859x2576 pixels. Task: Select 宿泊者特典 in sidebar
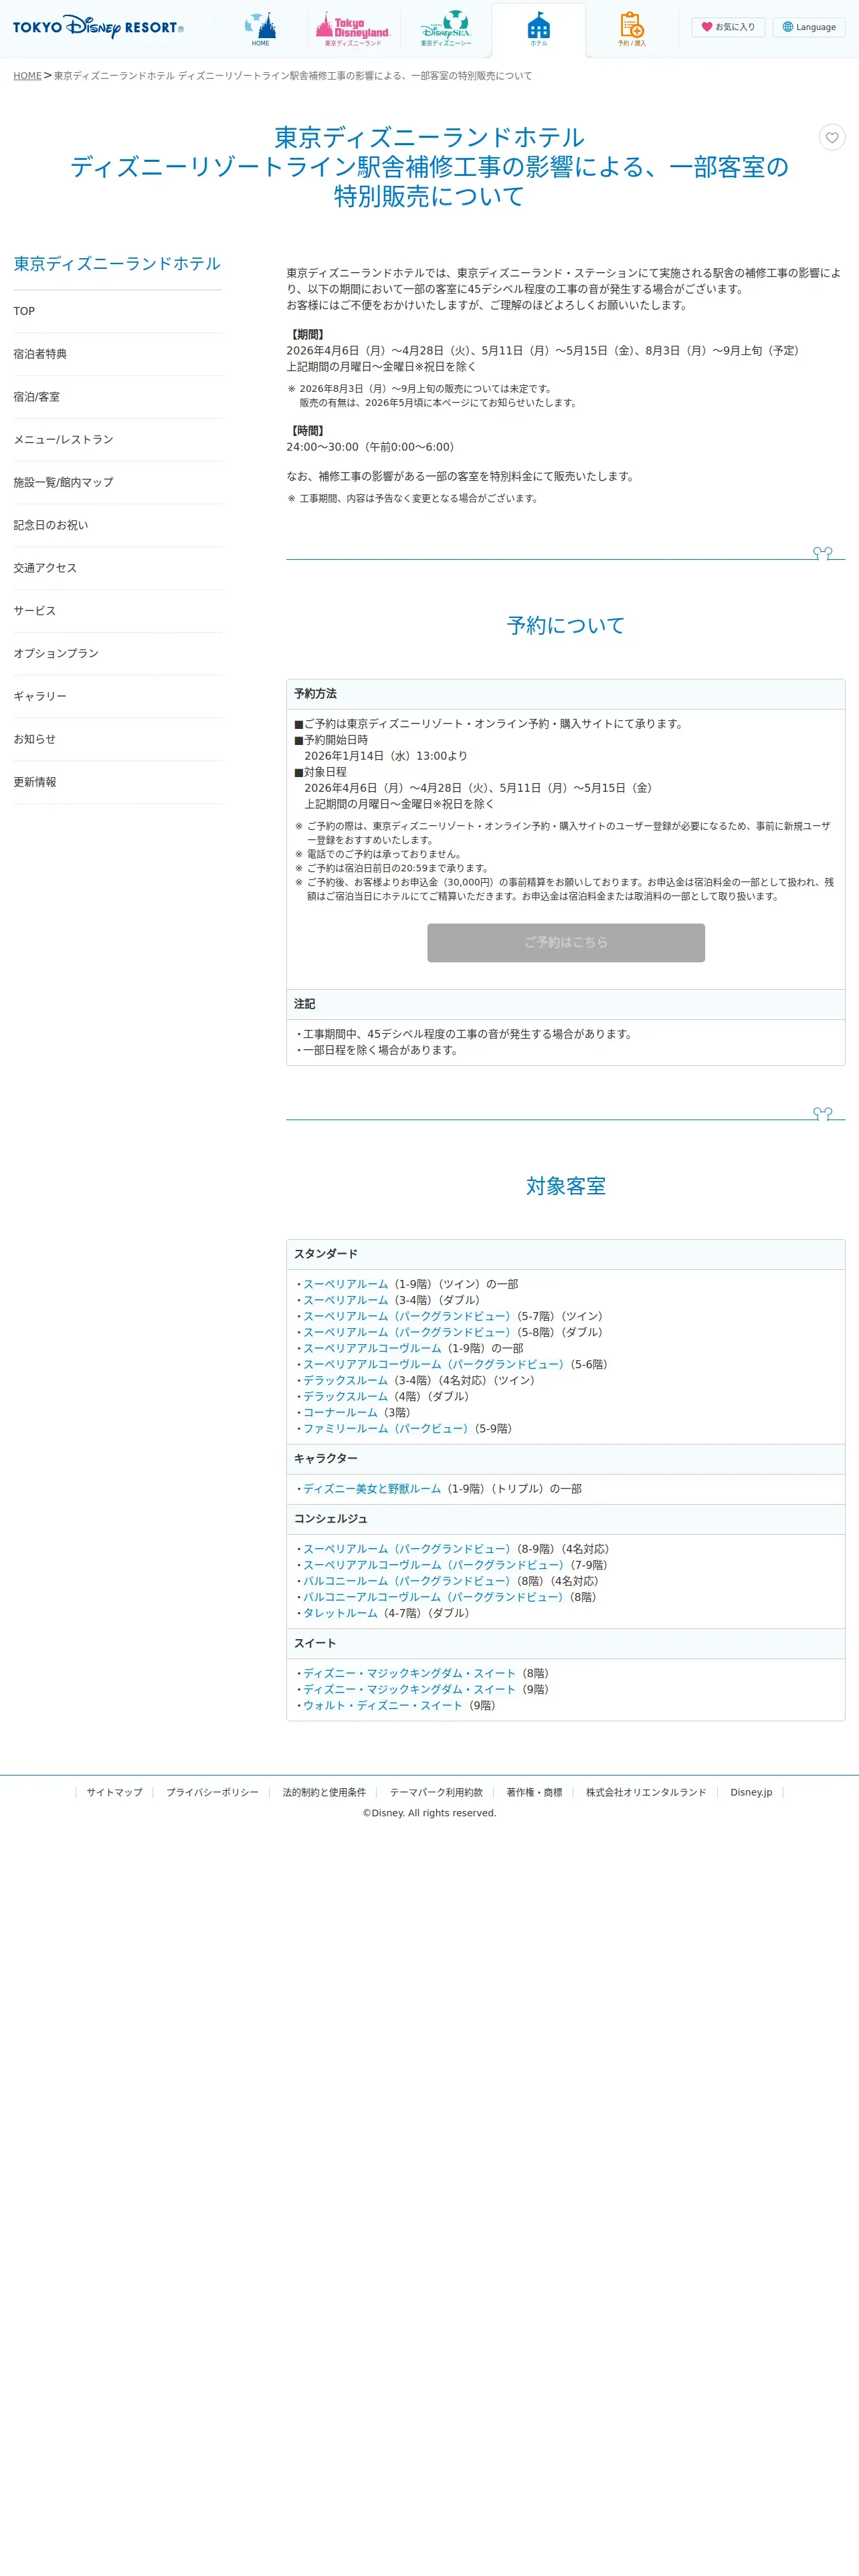point(117,354)
